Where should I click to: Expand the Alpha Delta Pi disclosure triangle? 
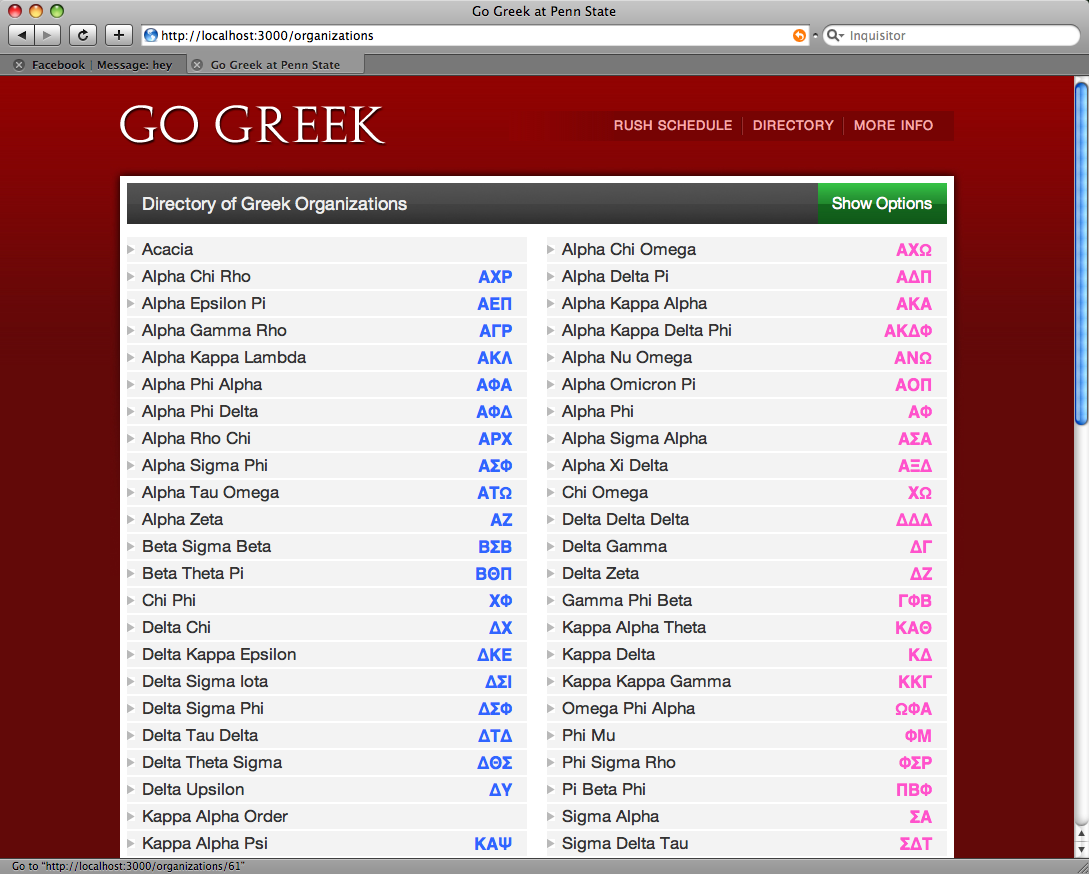click(x=550, y=277)
